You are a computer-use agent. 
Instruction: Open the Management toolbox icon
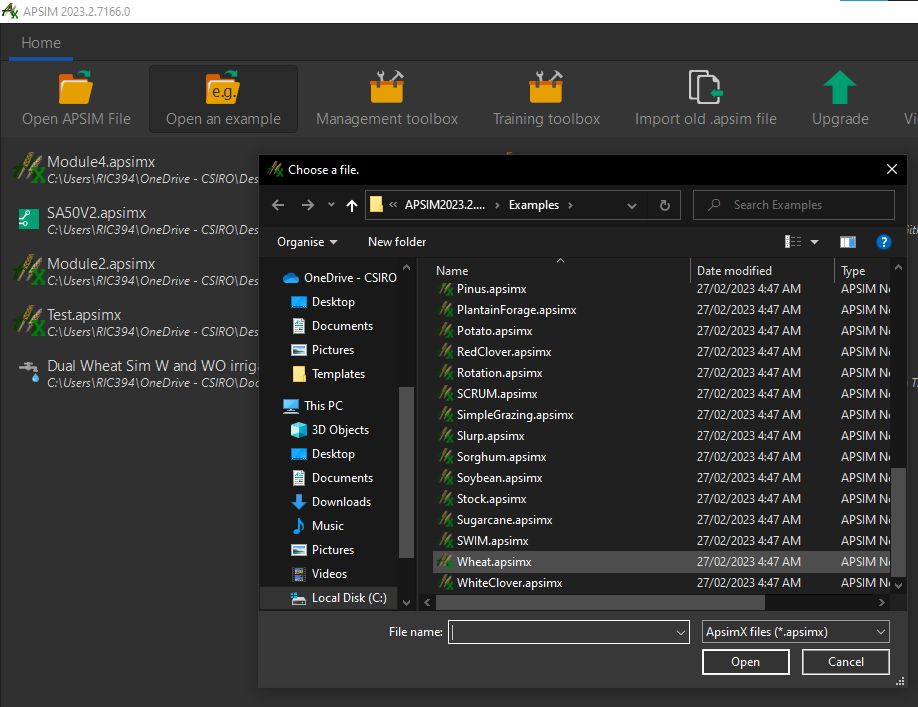(x=387, y=87)
